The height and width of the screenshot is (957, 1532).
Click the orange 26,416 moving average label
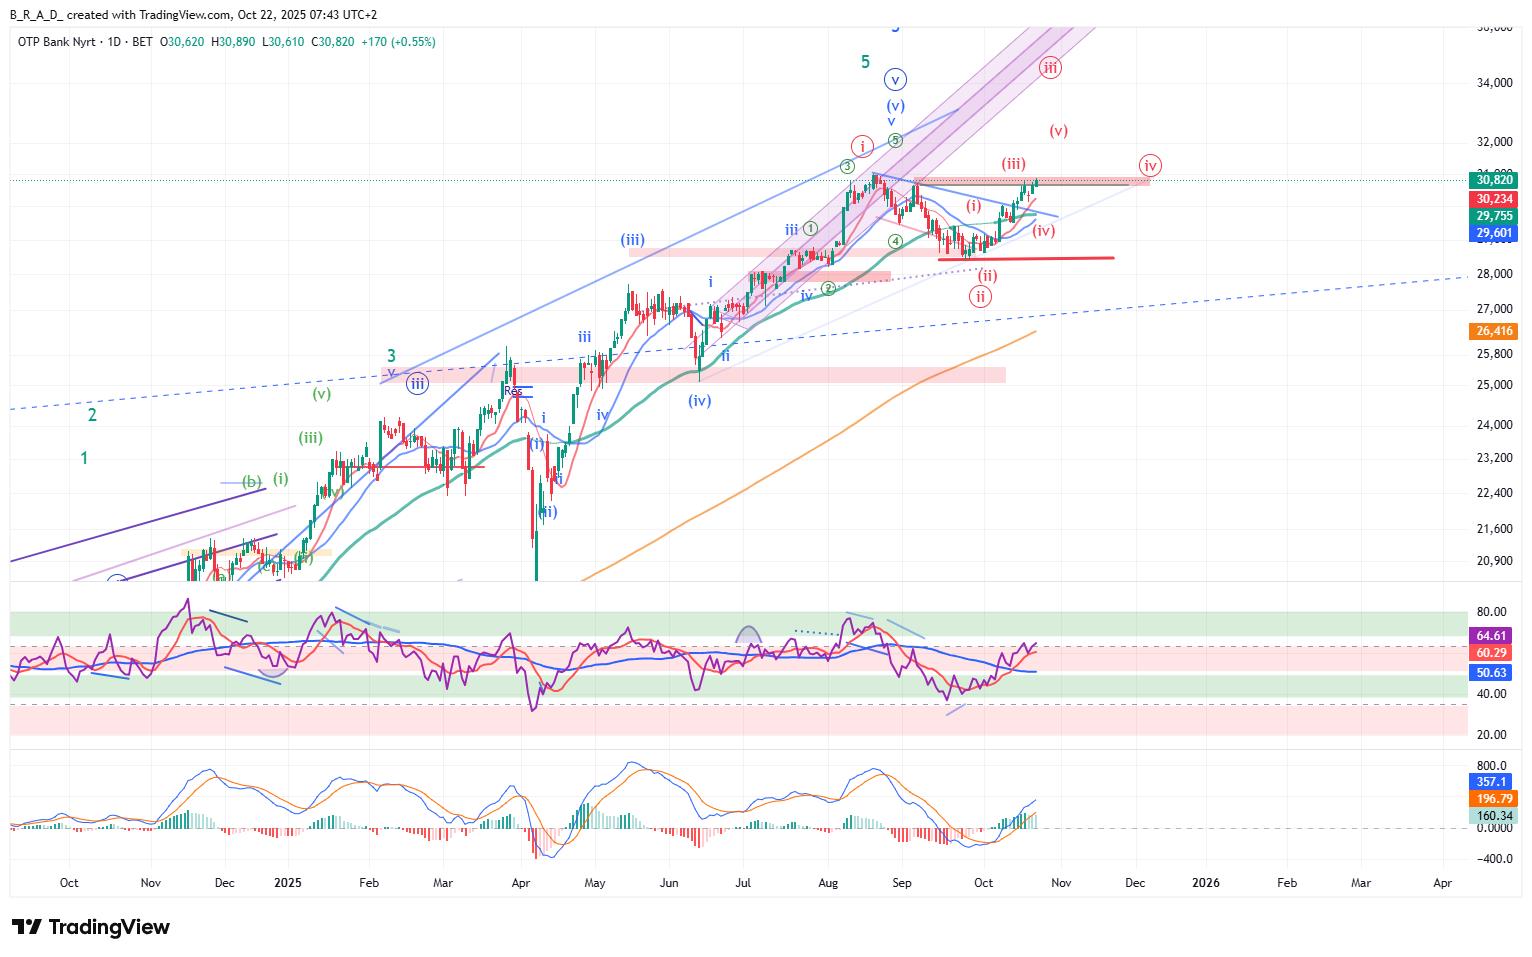click(1494, 331)
